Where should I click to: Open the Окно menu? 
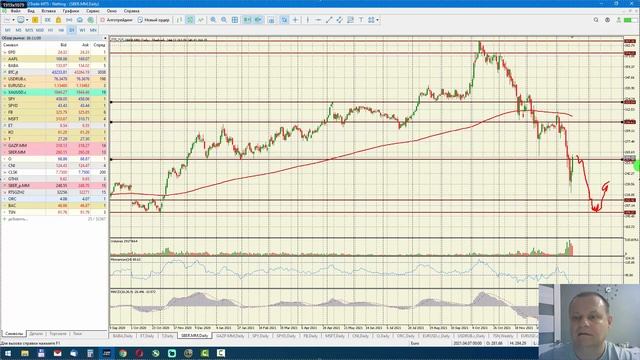(x=112, y=11)
